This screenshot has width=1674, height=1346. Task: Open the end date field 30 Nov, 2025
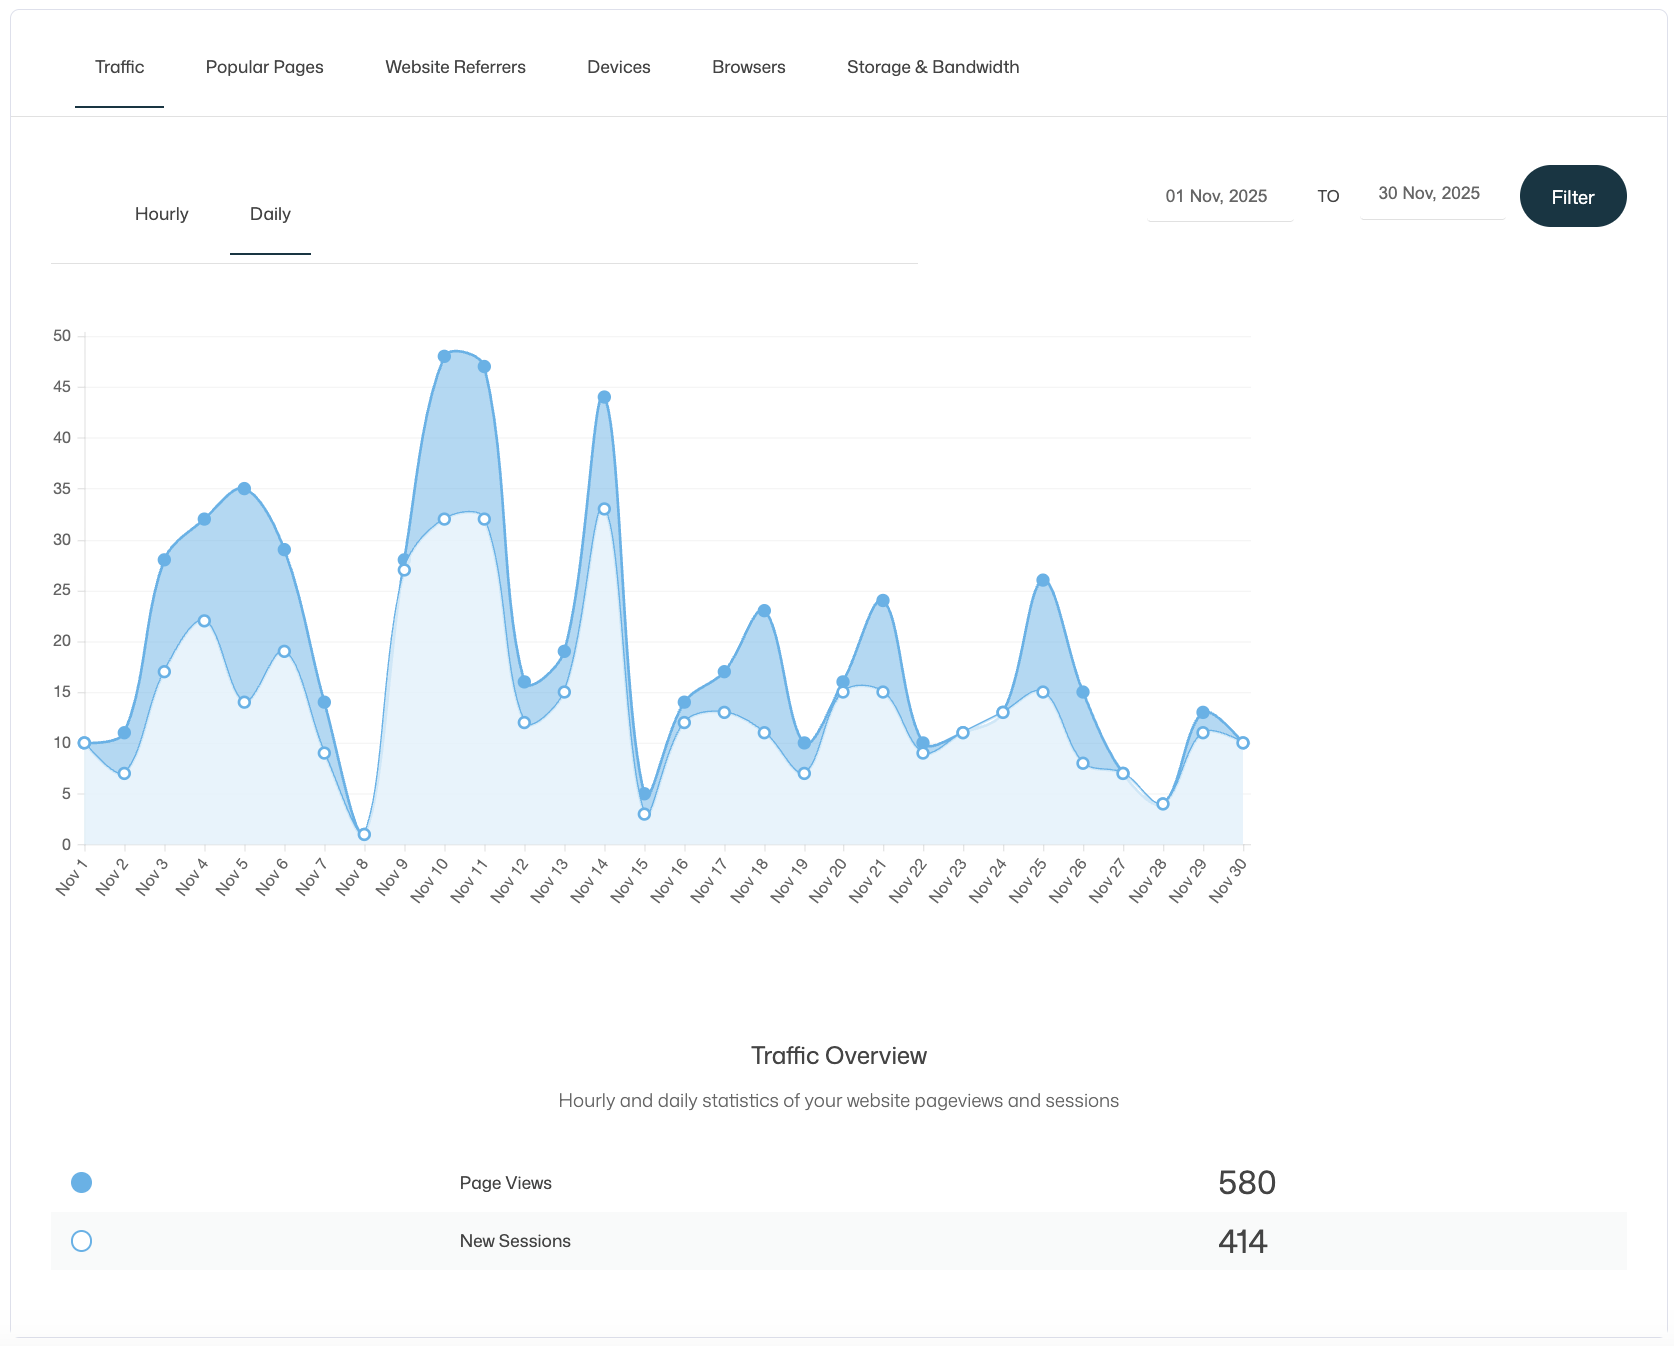coord(1432,194)
